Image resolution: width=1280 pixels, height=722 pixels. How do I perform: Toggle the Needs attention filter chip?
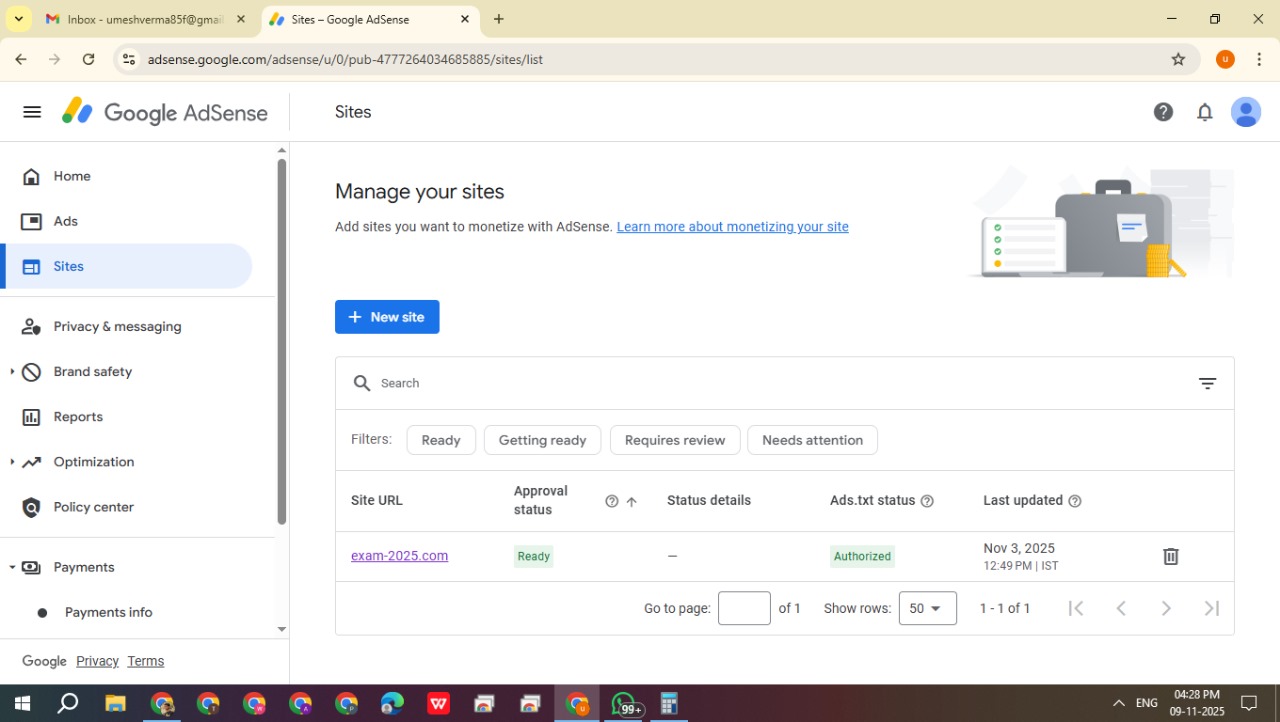812,440
